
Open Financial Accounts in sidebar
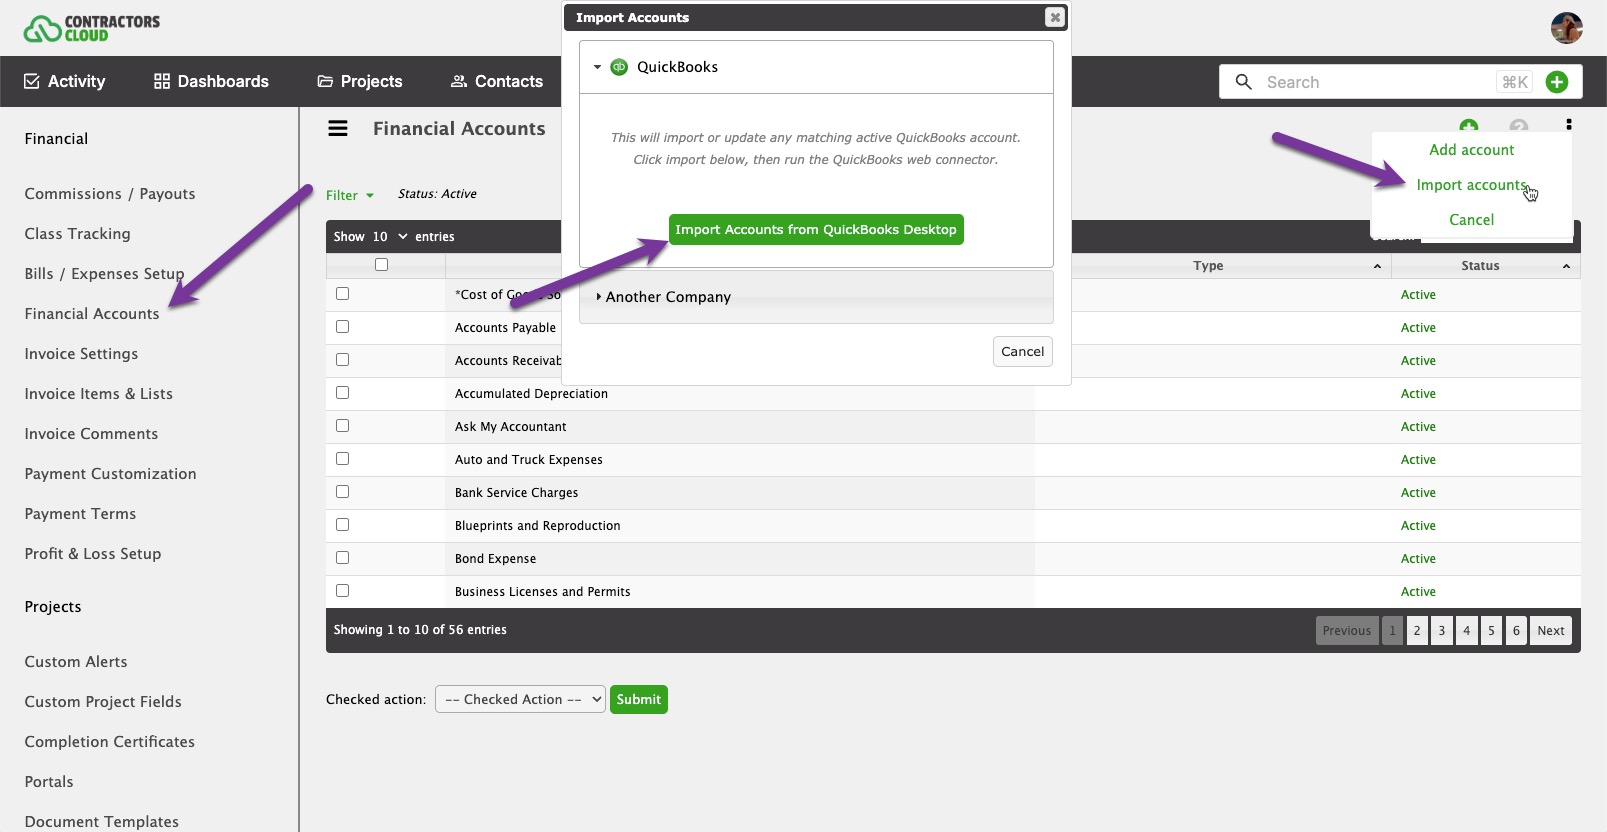[92, 314]
